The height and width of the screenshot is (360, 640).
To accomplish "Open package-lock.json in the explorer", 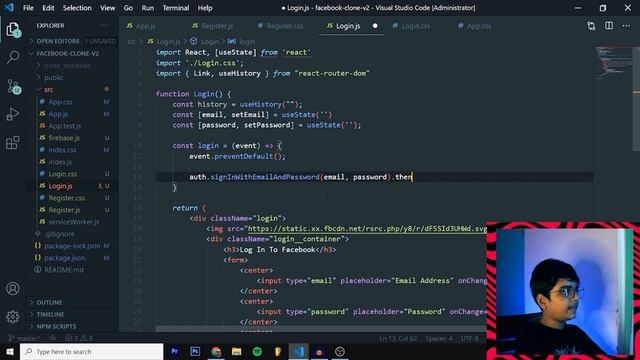I will click(72, 246).
